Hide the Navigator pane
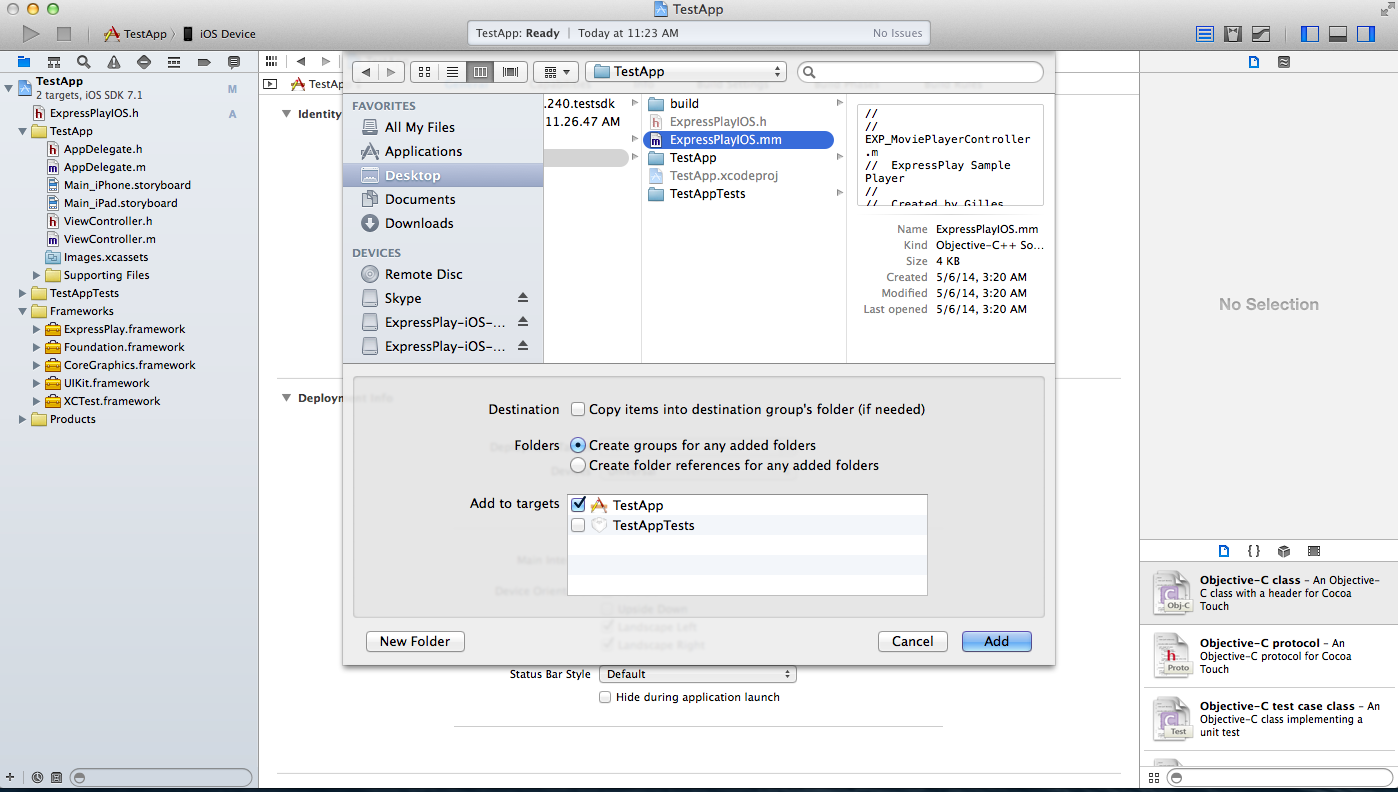Viewport: 1398px width, 792px height. pyautogui.click(x=1310, y=34)
